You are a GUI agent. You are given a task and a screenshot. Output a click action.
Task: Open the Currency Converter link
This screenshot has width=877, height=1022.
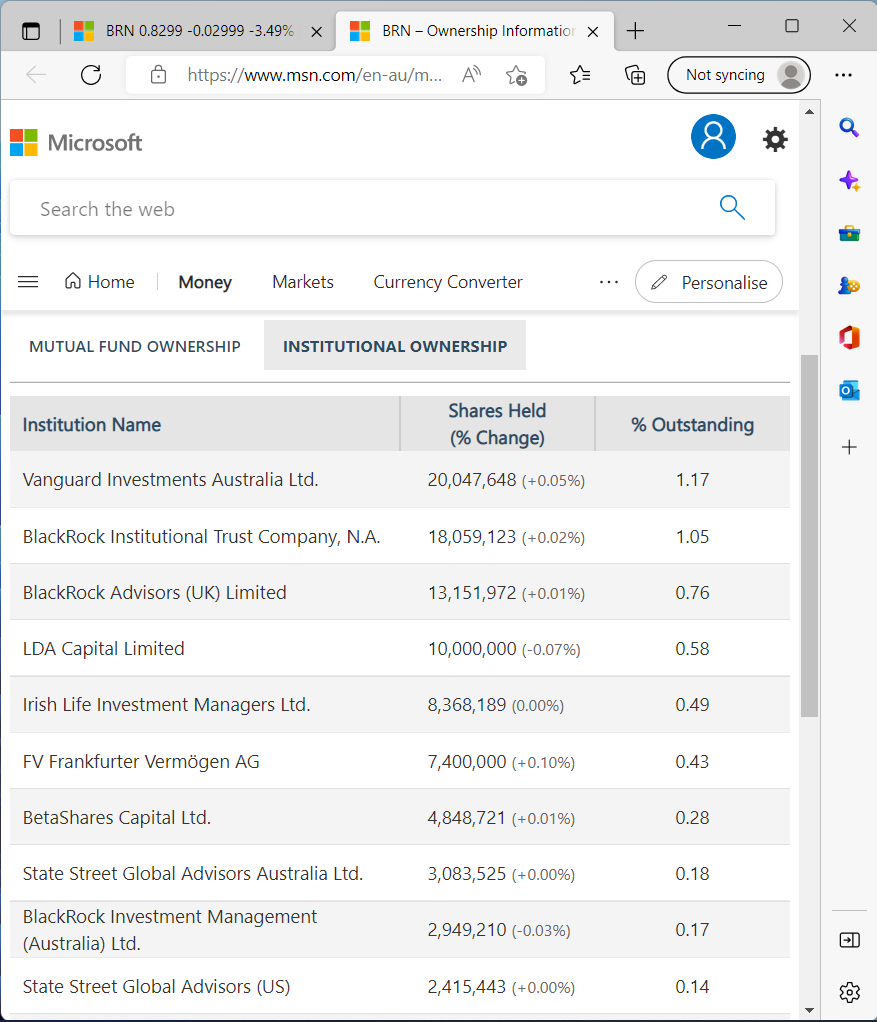click(448, 282)
